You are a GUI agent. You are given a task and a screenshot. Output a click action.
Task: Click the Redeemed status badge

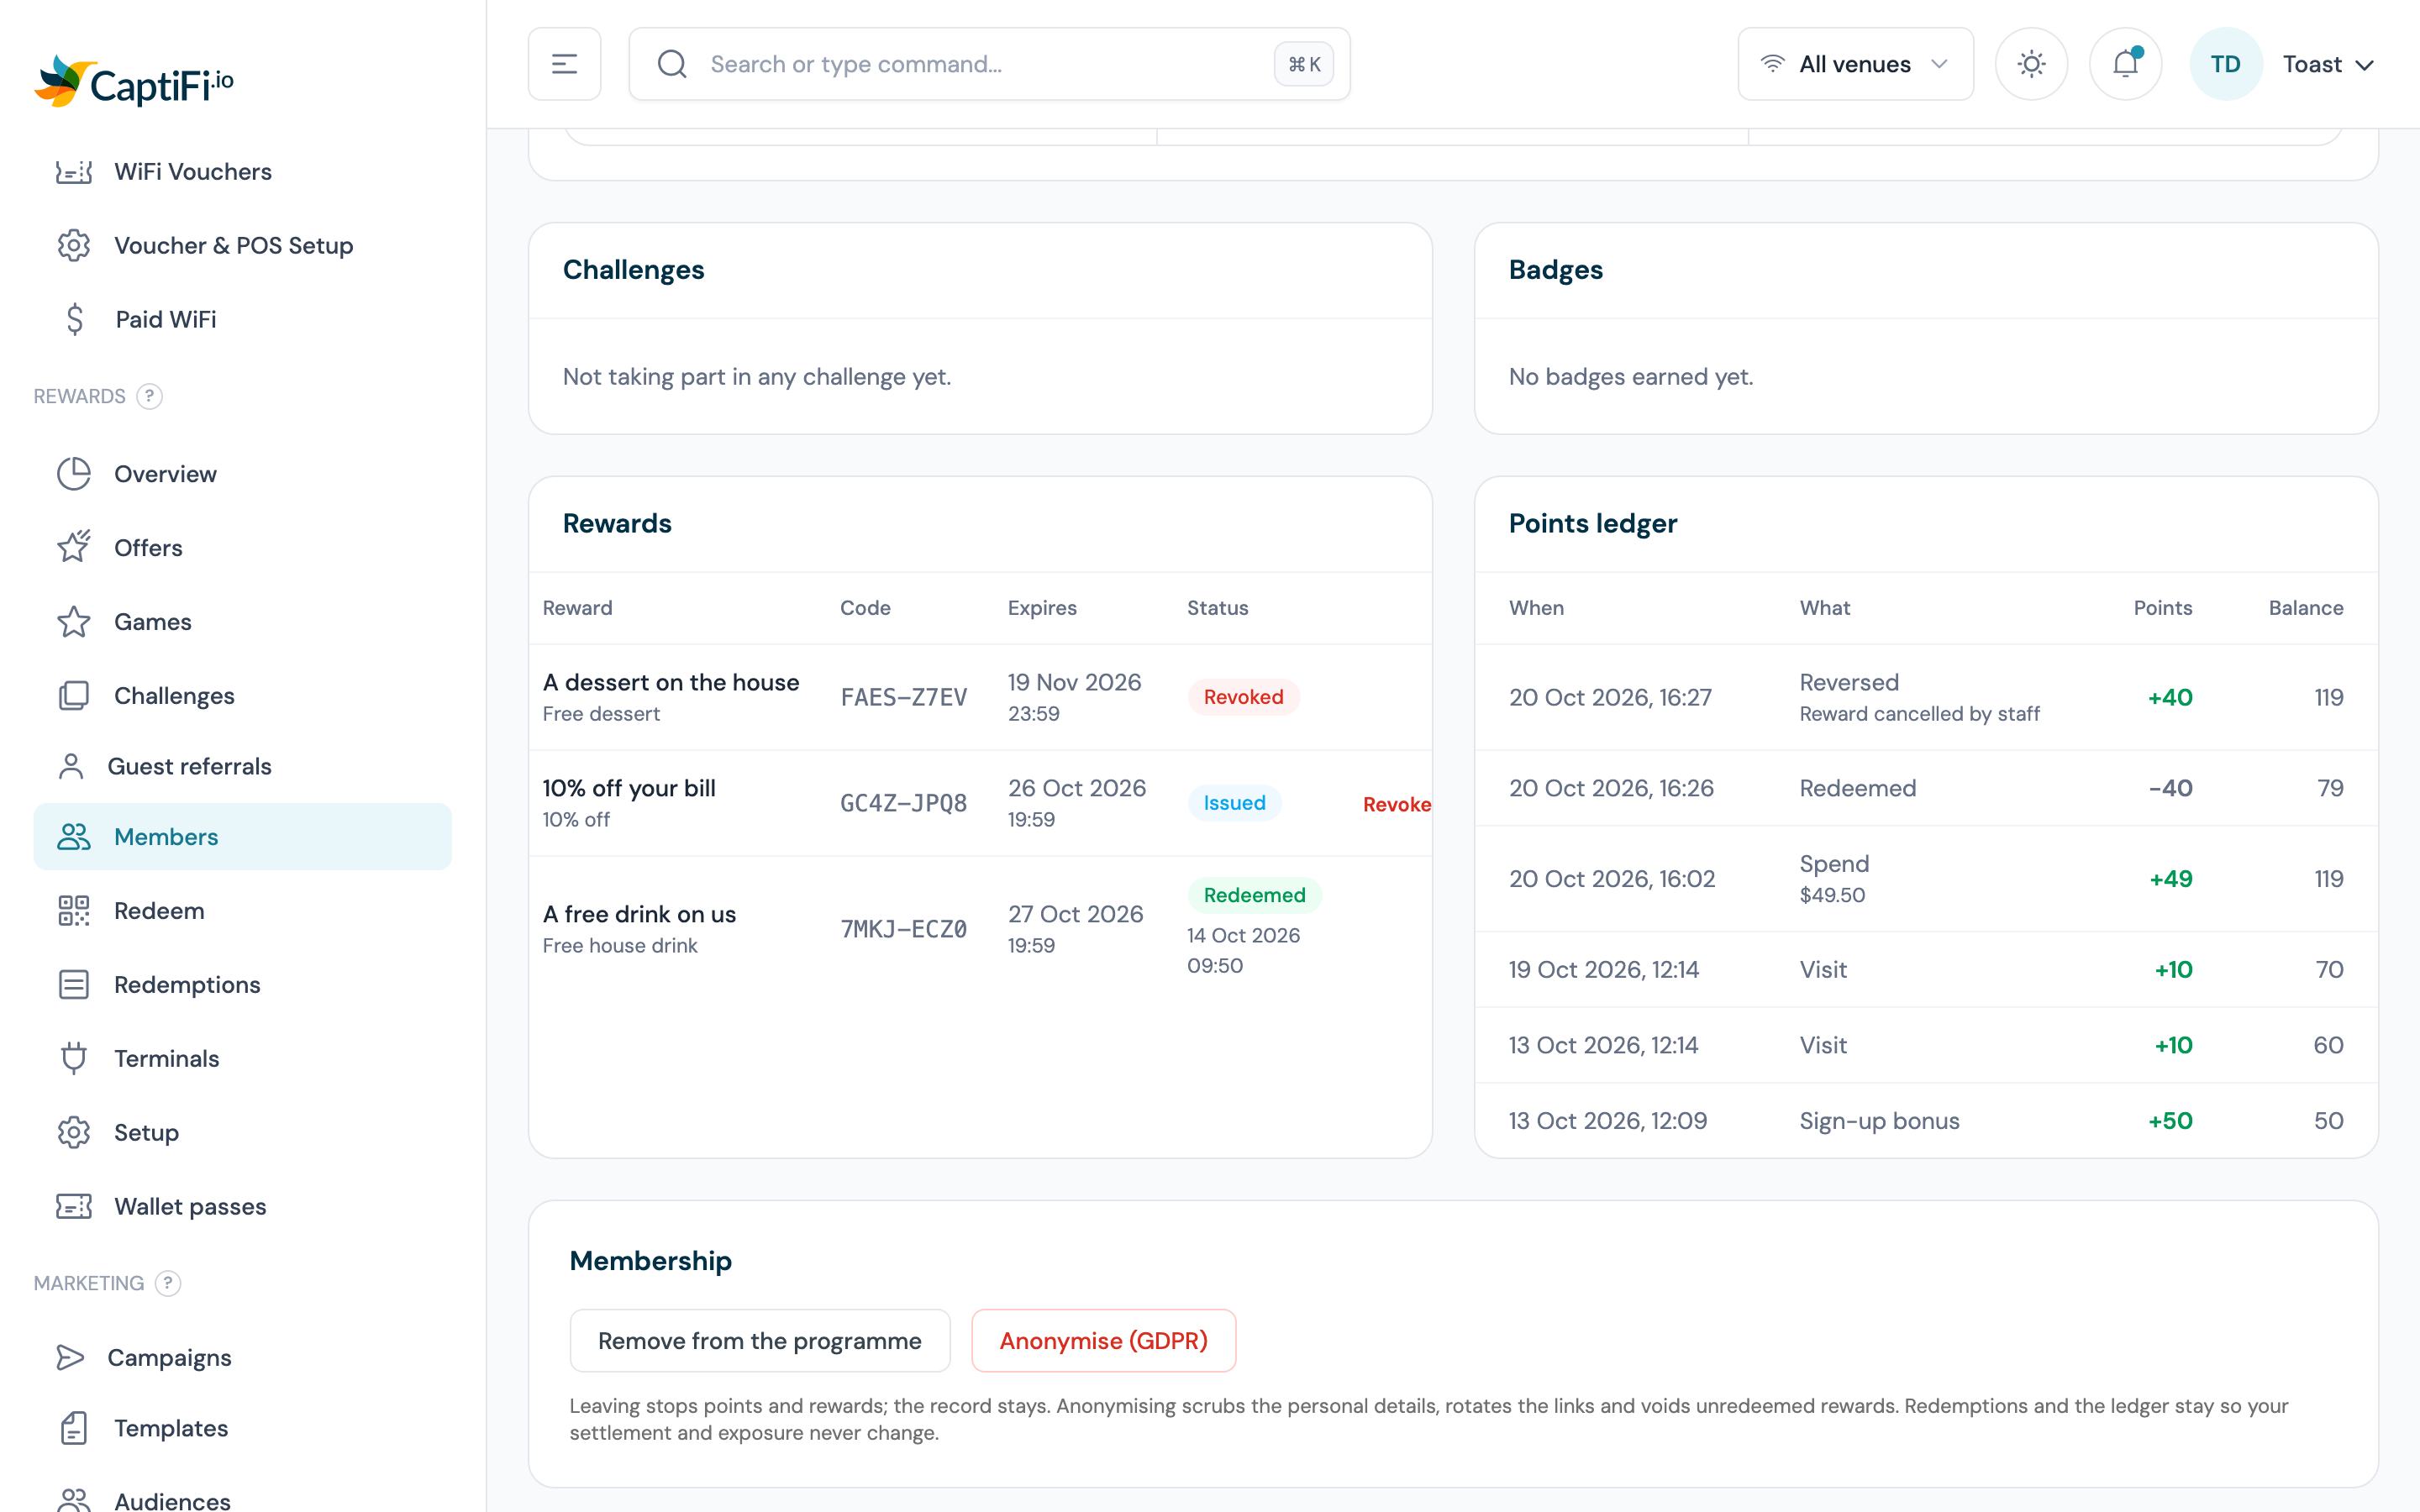(1255, 895)
